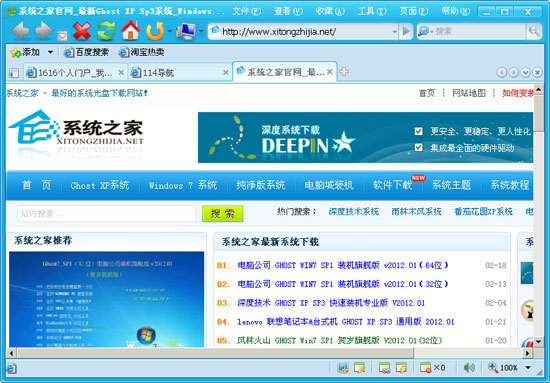Click the window with pencil status icon
550x383 pixels.
tap(360, 368)
